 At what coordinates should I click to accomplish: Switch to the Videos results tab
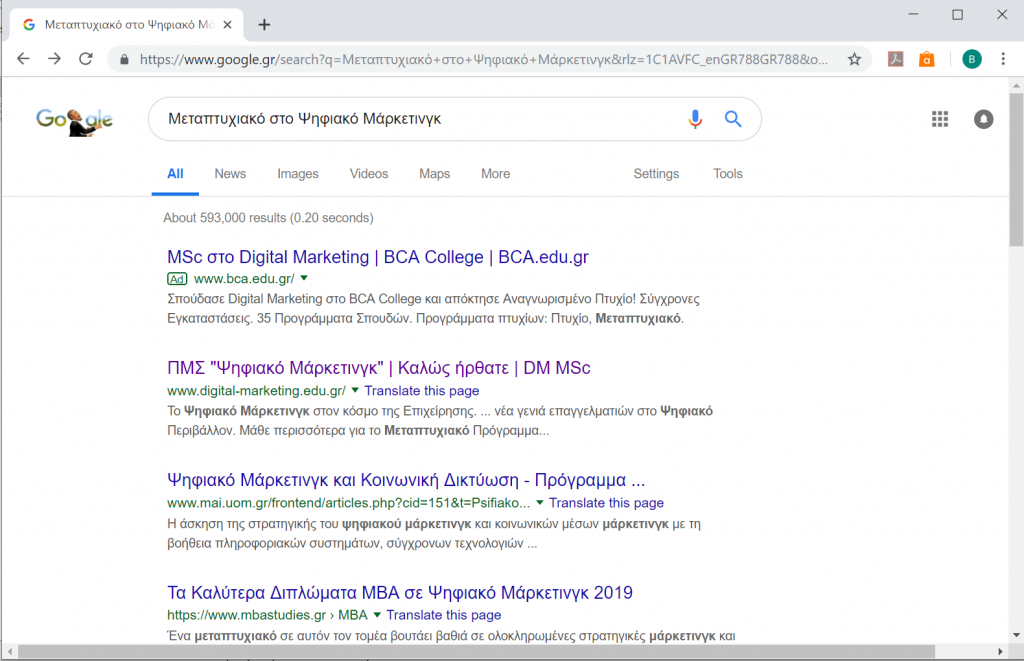369,174
